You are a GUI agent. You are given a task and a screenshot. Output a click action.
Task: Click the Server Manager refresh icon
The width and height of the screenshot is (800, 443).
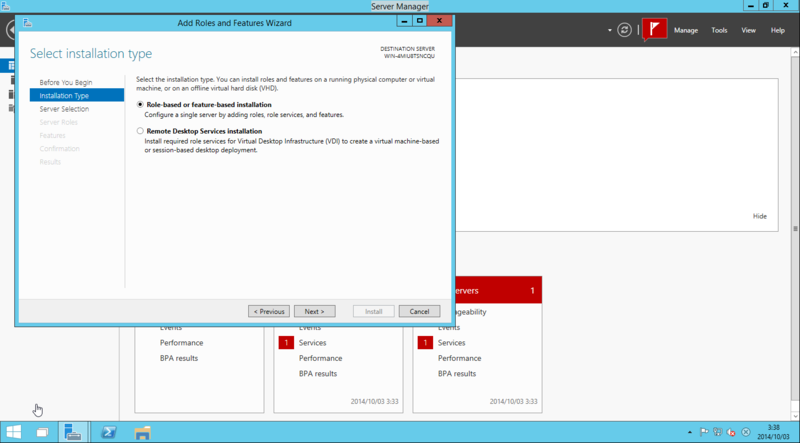(624, 30)
